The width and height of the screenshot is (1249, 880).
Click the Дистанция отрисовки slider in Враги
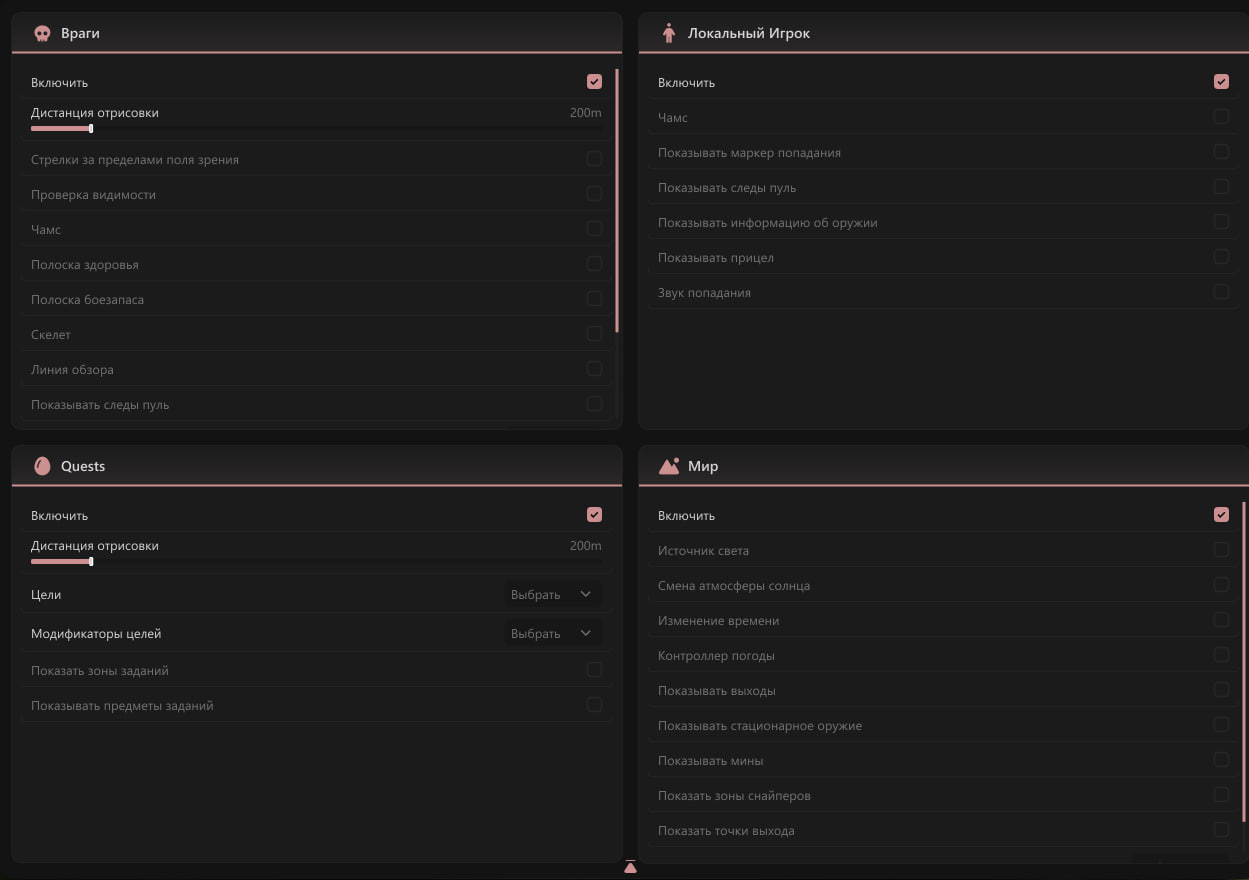click(316, 128)
